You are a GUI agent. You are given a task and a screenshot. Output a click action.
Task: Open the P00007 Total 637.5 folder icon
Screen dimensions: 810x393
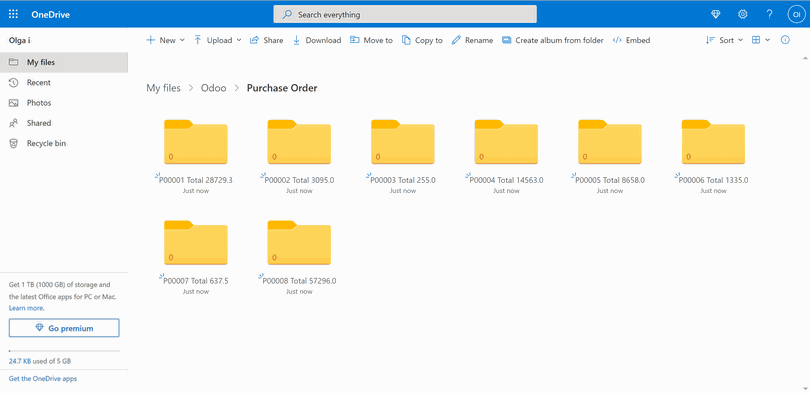[x=196, y=242]
